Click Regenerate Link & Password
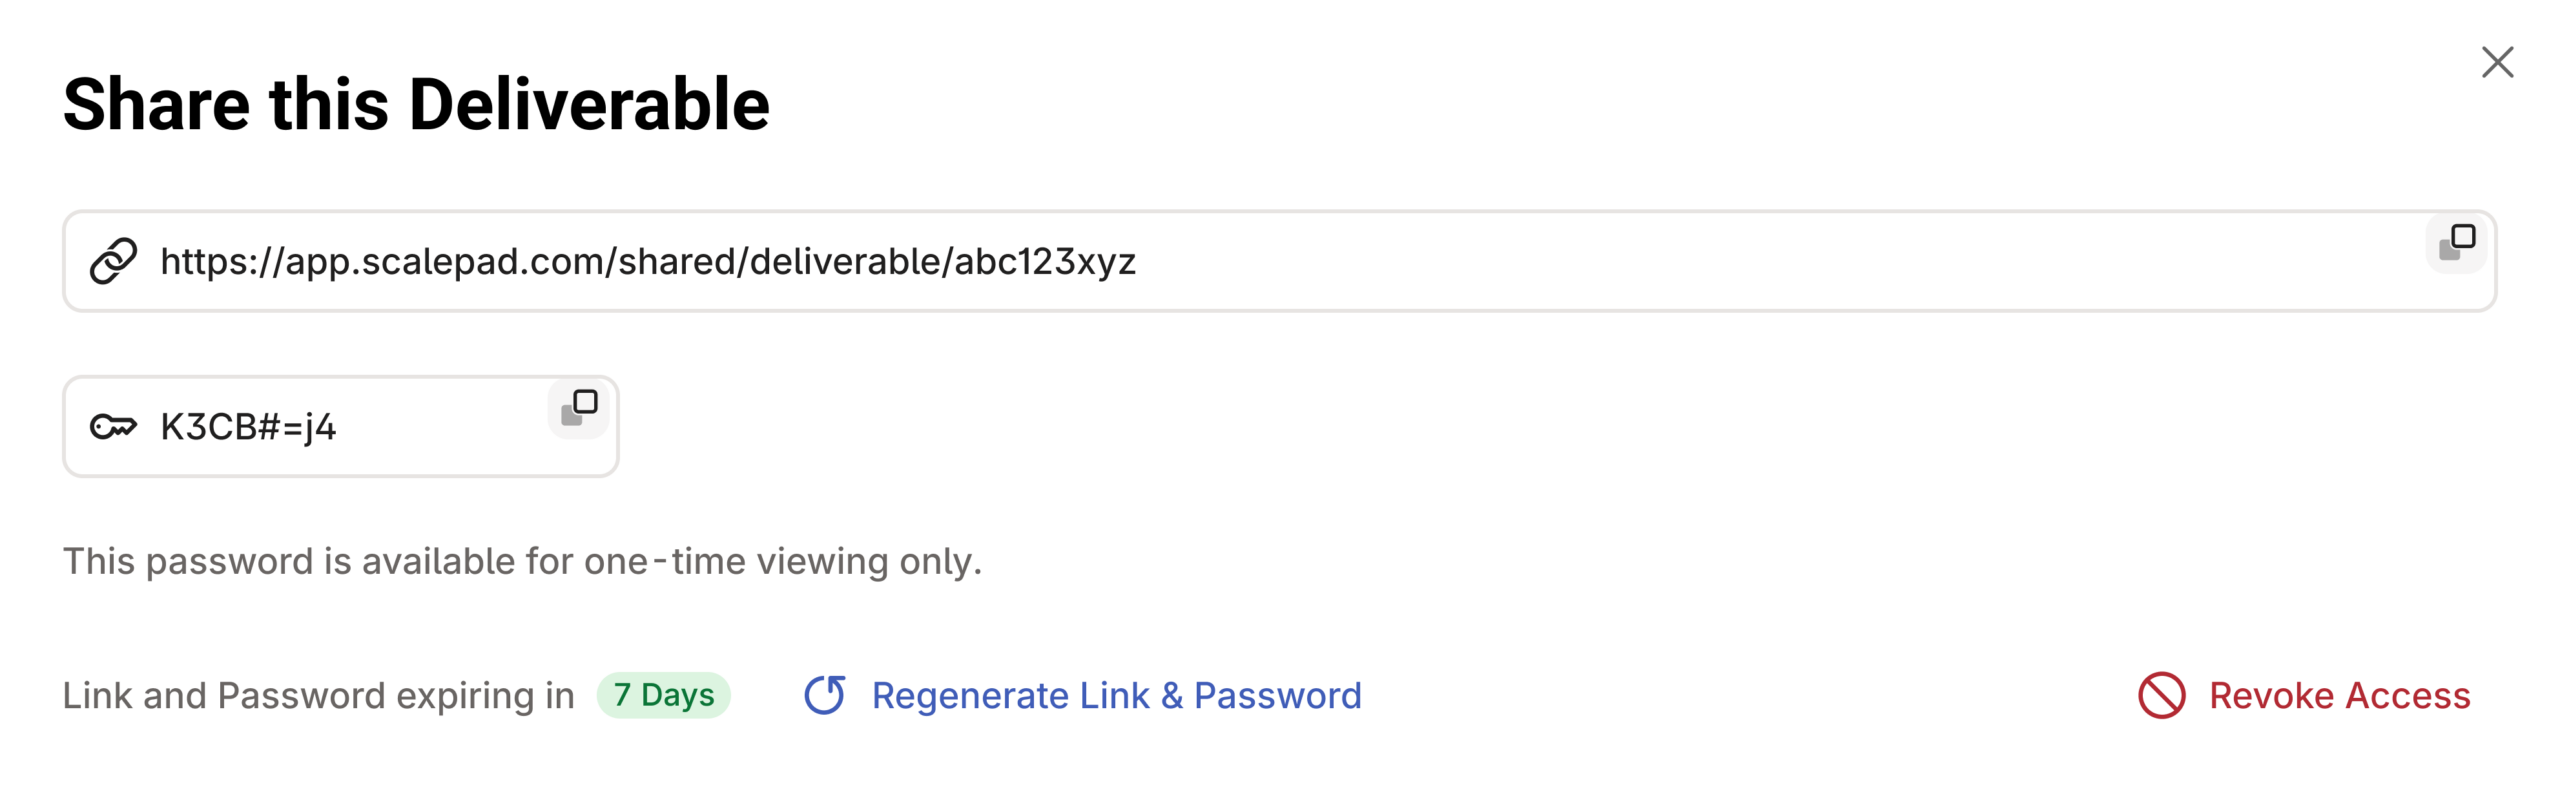 1117,694
